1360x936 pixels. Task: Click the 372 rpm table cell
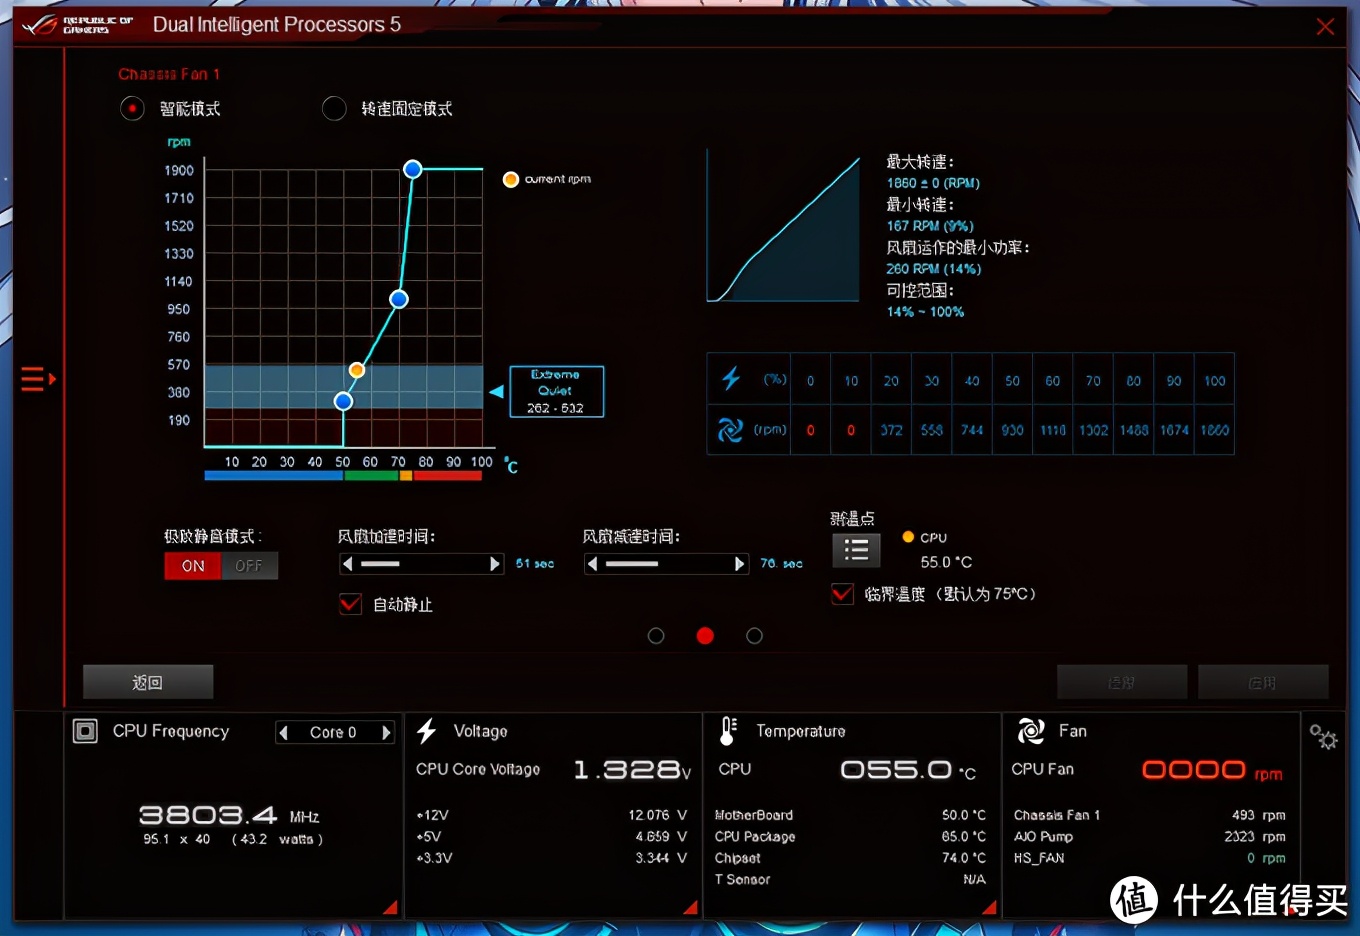[891, 430]
